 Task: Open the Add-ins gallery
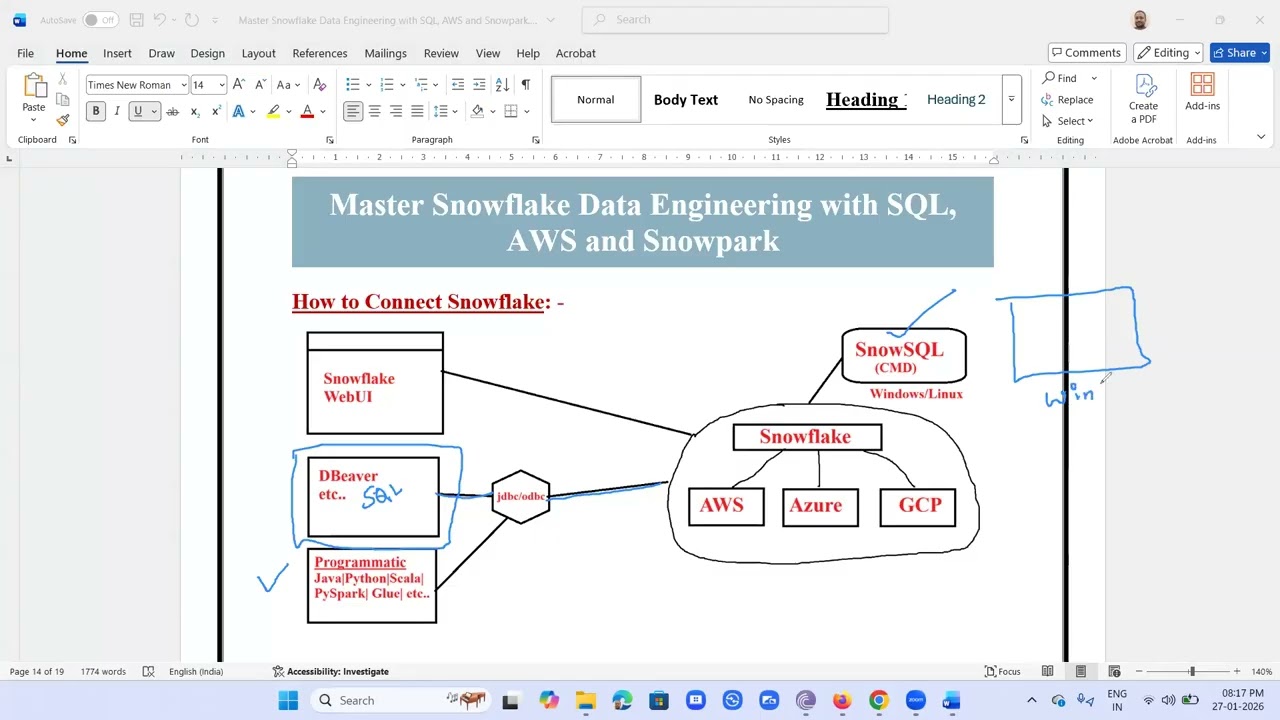1202,92
